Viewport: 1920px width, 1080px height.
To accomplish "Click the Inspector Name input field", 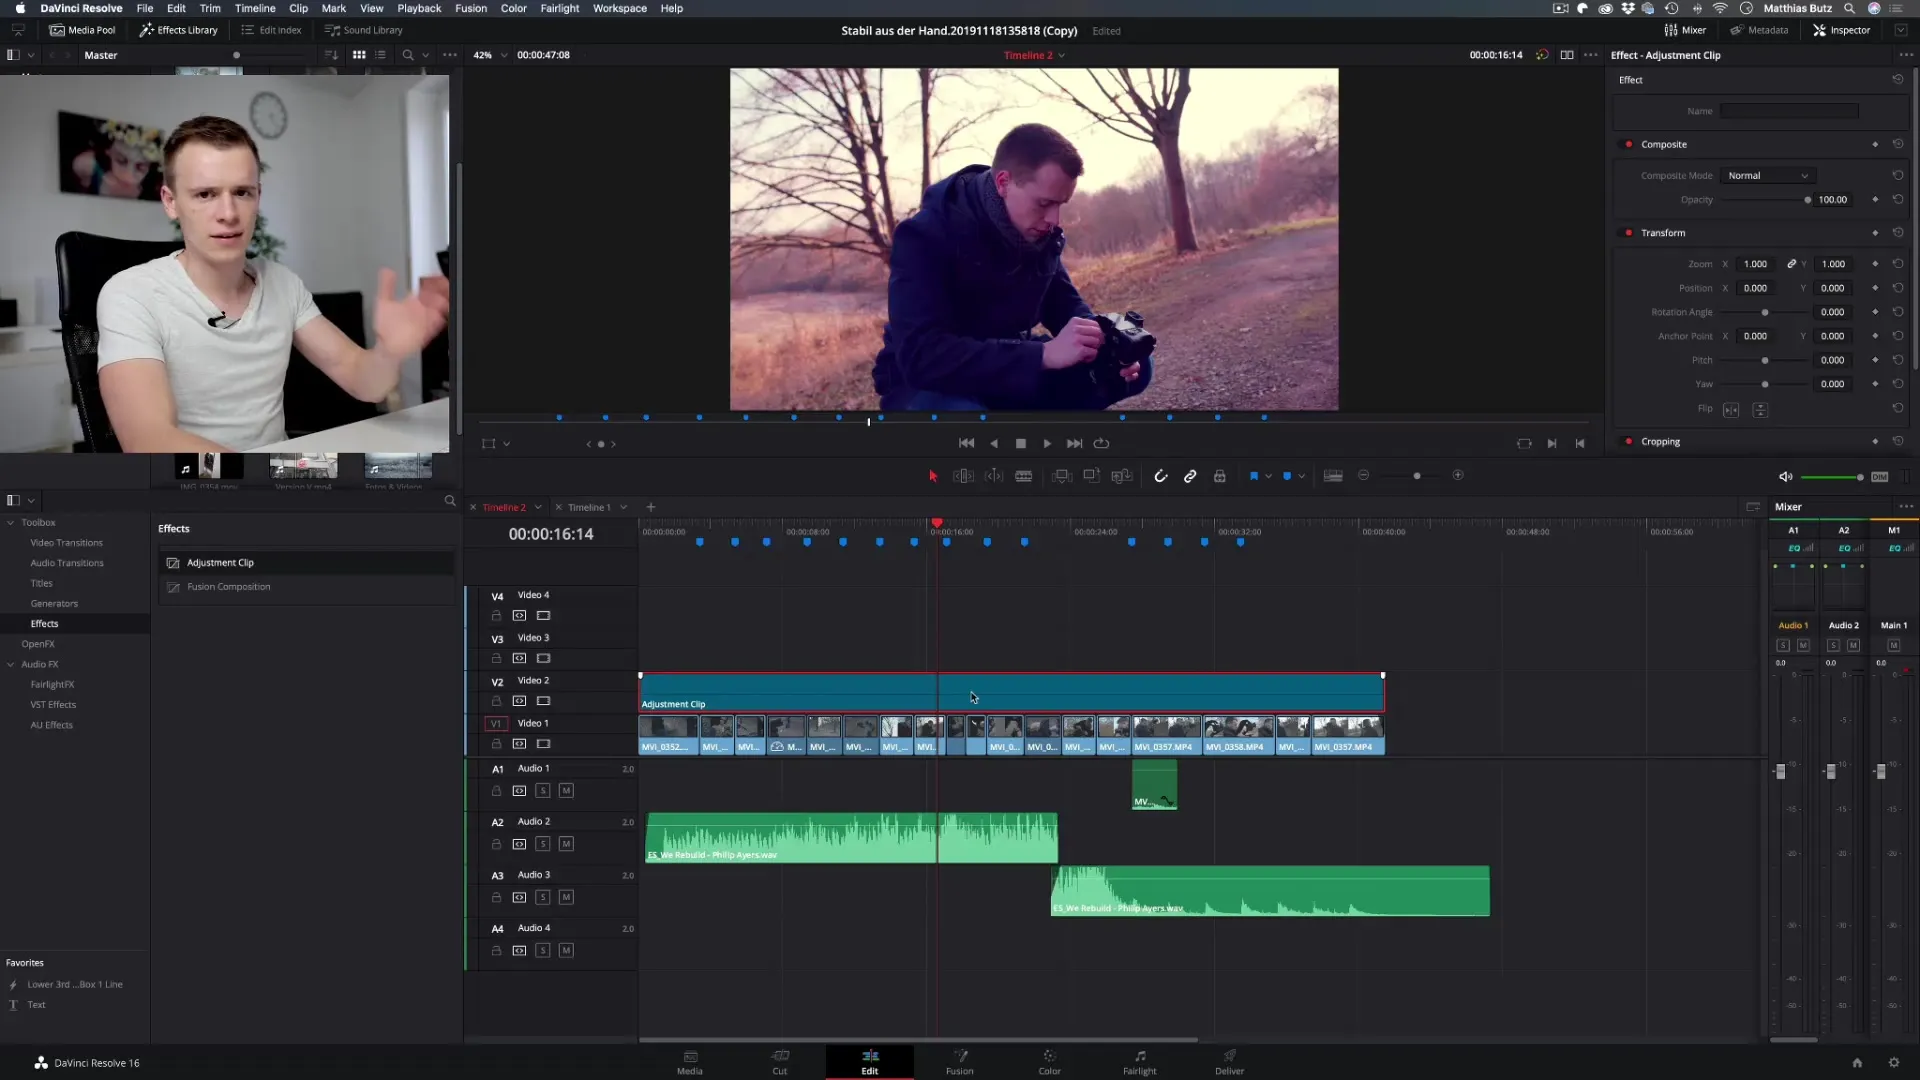I will click(x=1789, y=112).
